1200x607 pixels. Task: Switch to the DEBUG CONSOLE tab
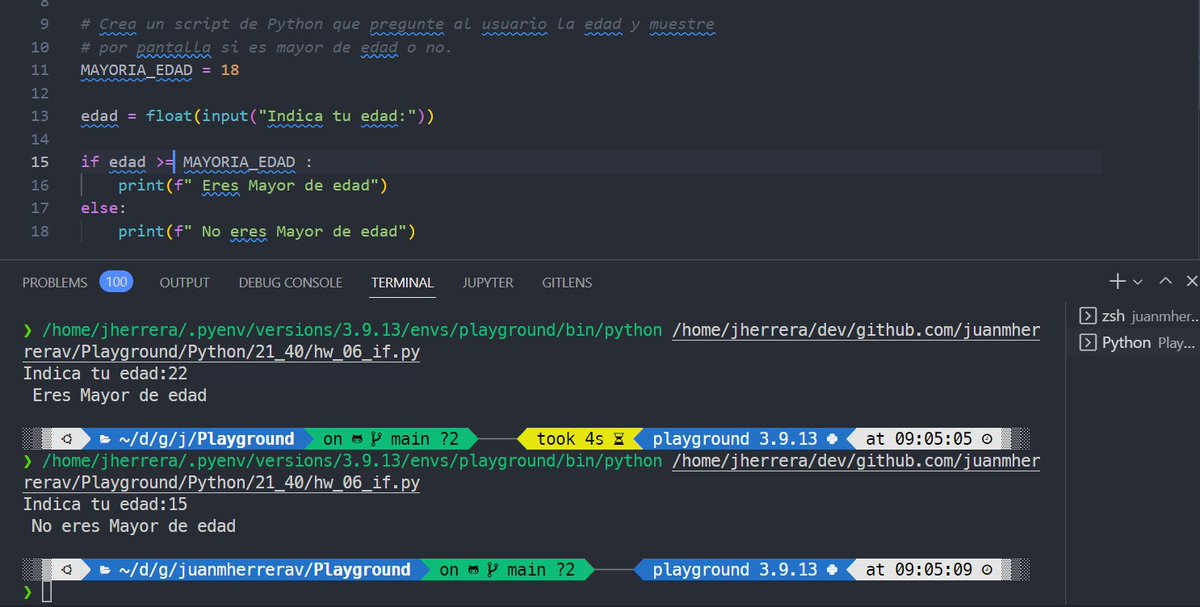[x=290, y=283]
